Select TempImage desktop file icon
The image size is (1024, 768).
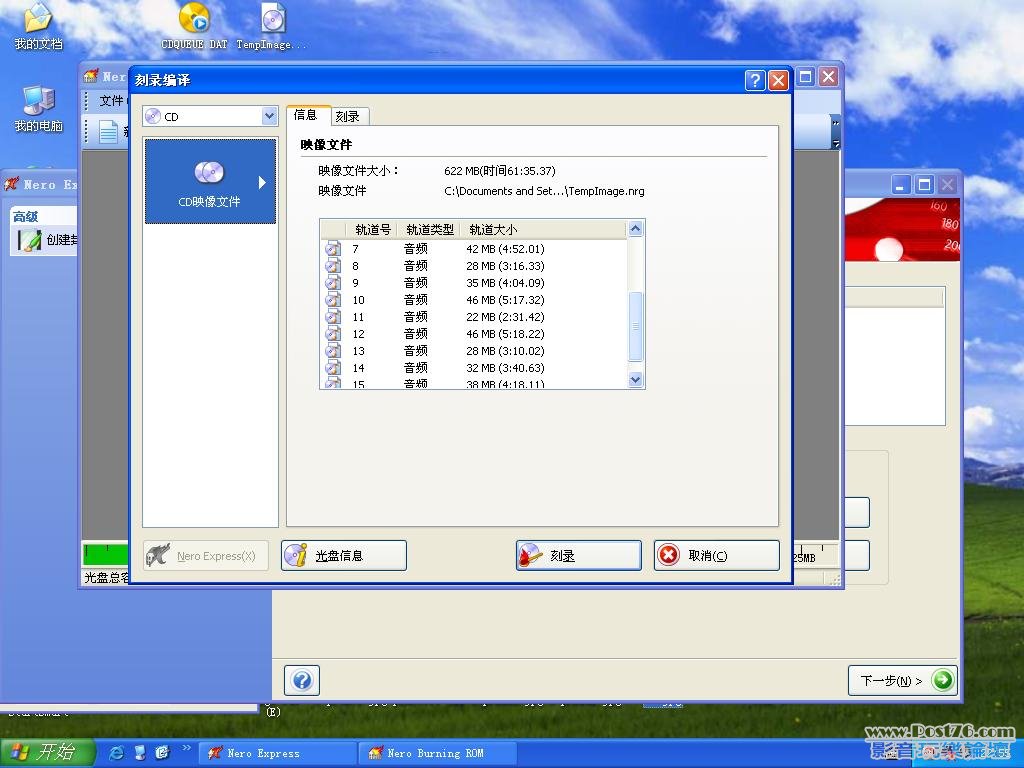click(272, 26)
